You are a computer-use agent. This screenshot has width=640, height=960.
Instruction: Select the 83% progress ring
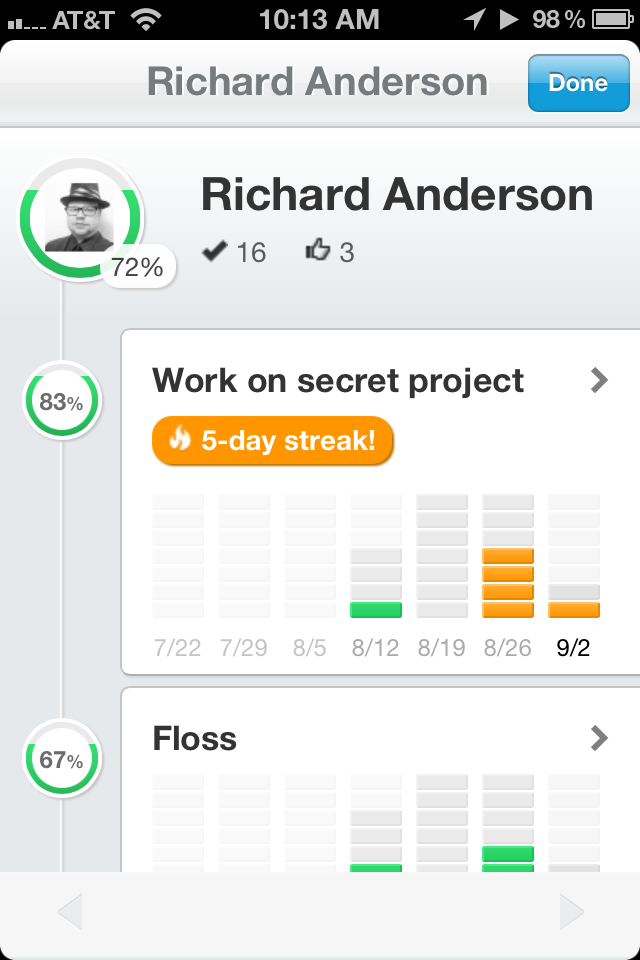click(62, 401)
